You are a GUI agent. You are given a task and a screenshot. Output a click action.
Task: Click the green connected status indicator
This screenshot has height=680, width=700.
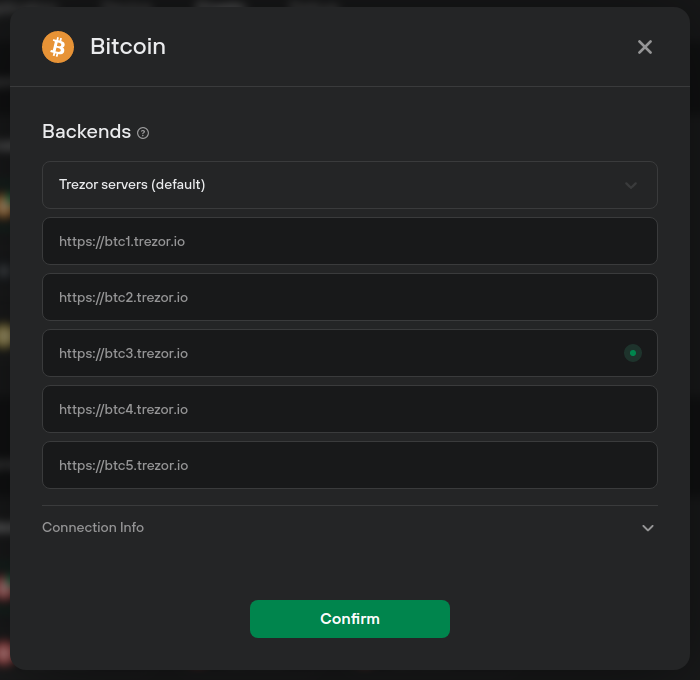[x=633, y=353]
